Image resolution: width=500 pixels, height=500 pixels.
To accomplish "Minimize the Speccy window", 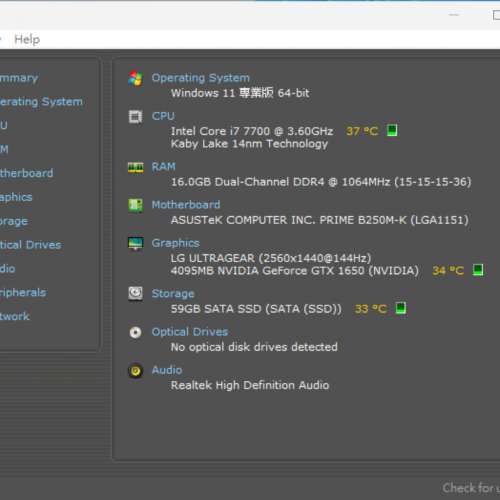I will pyautogui.click(x=454, y=15).
